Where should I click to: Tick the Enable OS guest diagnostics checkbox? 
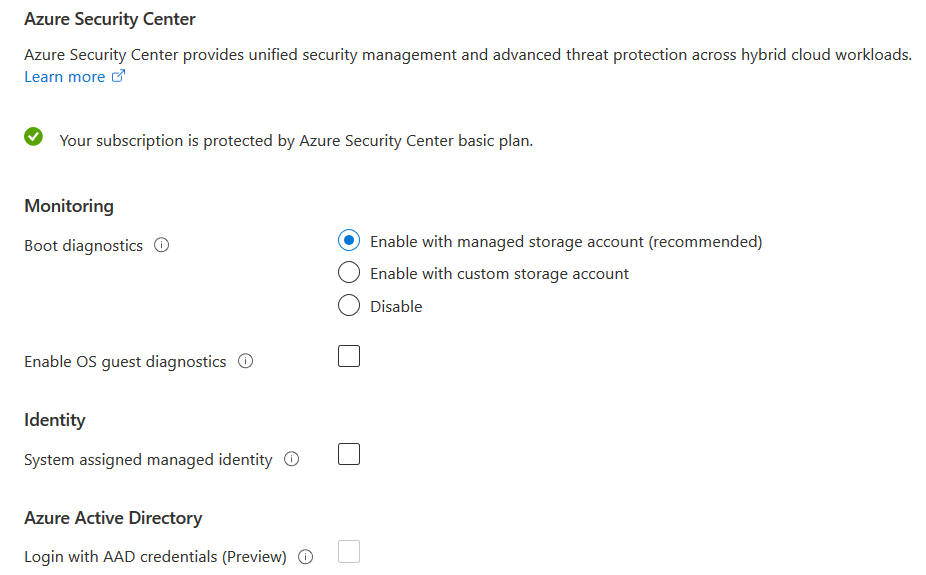pyautogui.click(x=349, y=356)
